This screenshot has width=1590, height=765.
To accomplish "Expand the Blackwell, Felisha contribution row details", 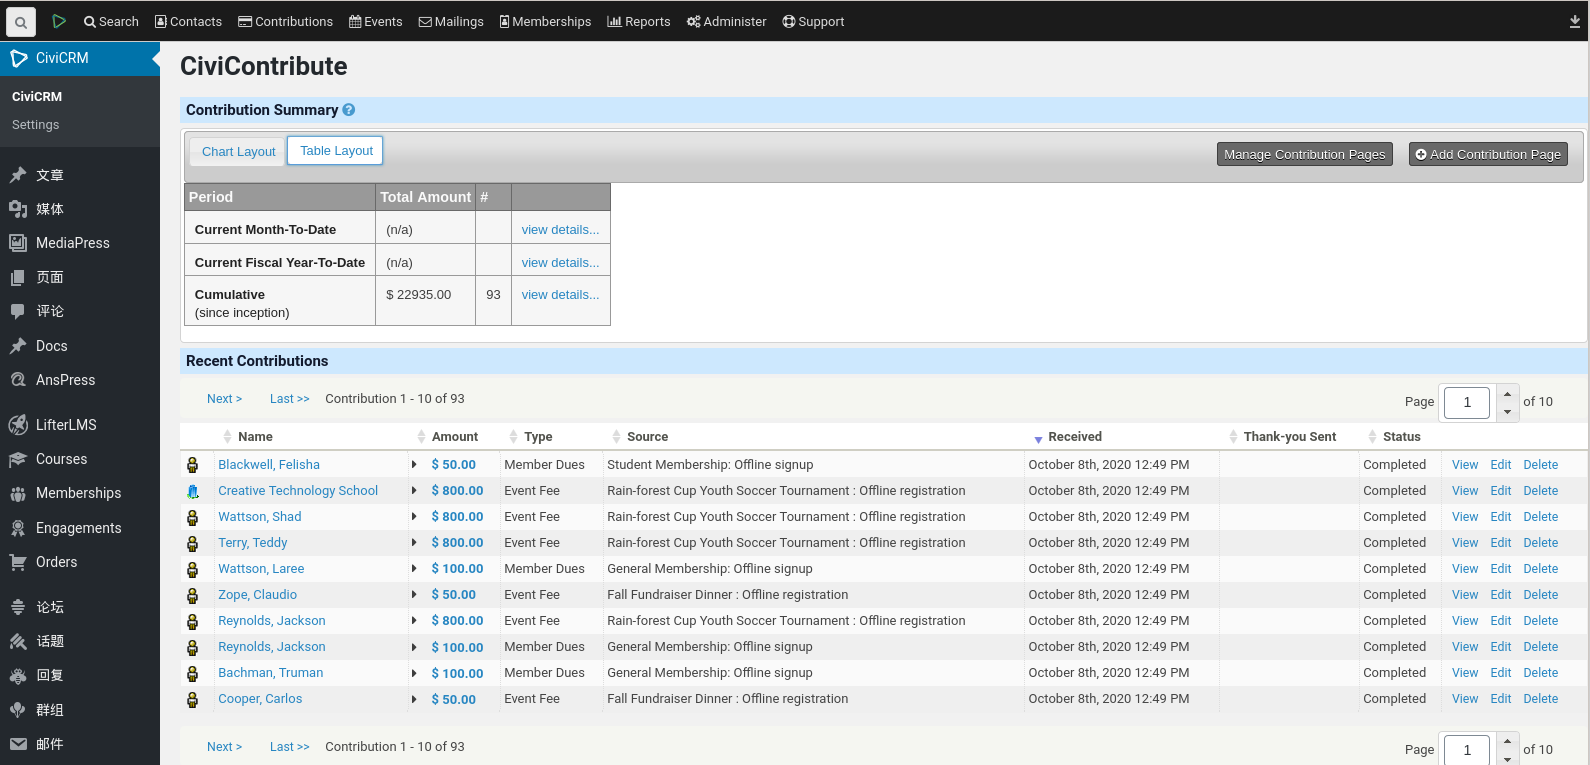I will (414, 465).
